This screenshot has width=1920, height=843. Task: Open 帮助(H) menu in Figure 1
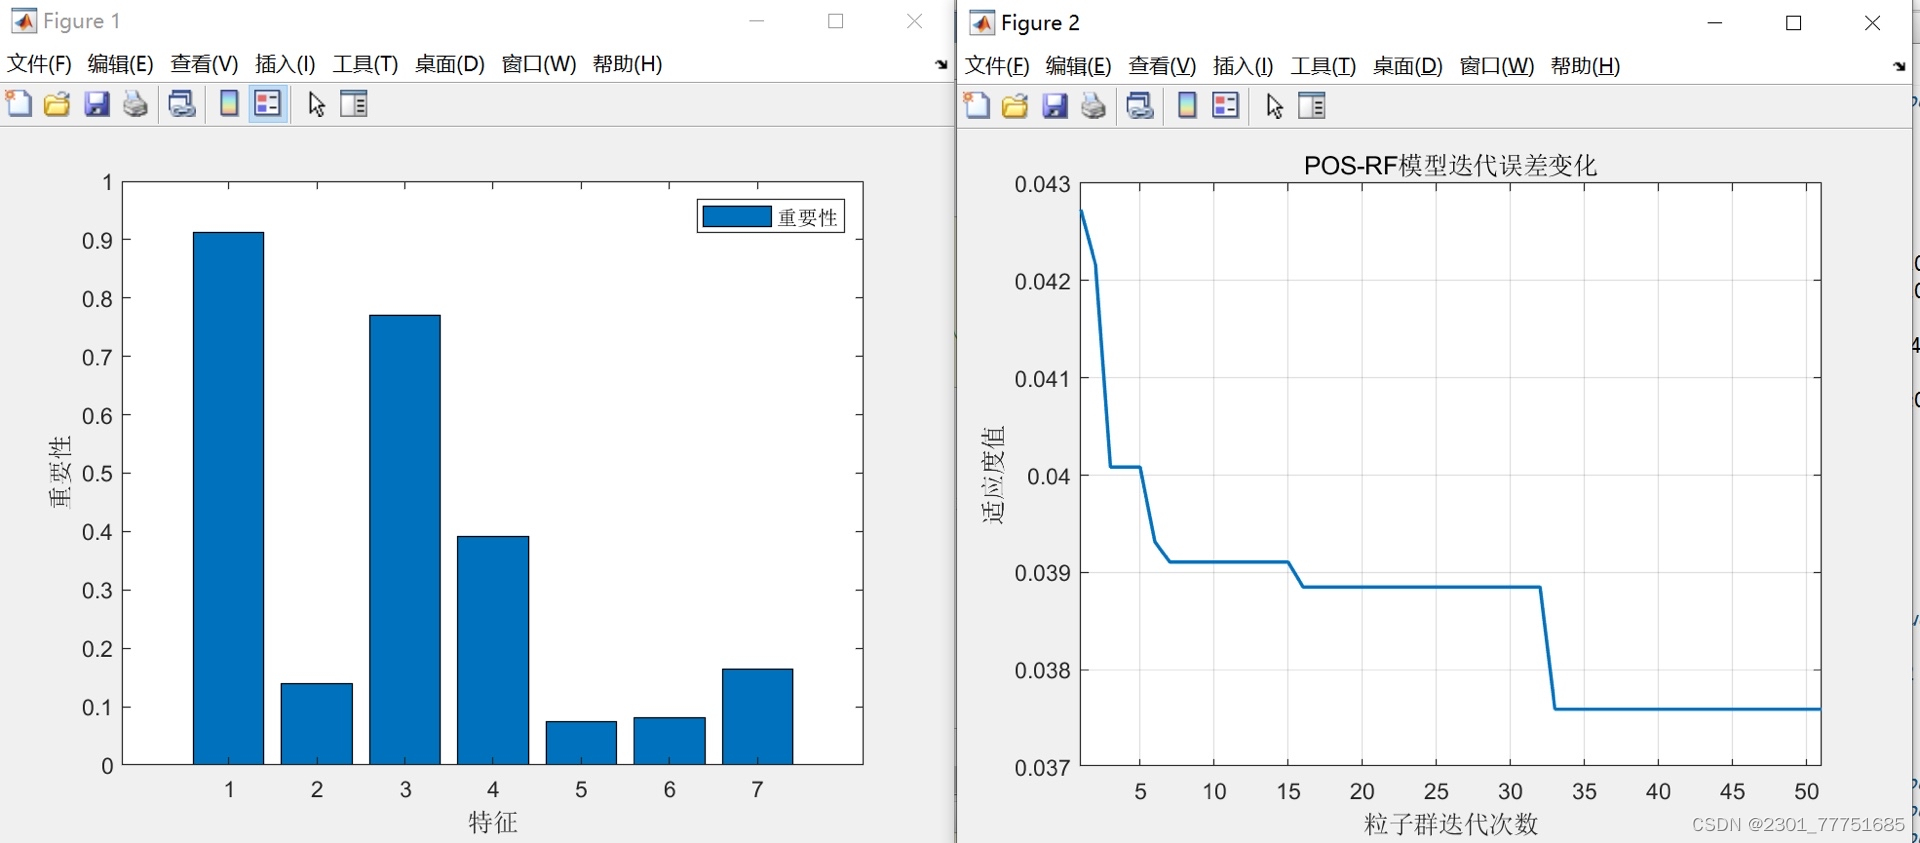tap(627, 64)
